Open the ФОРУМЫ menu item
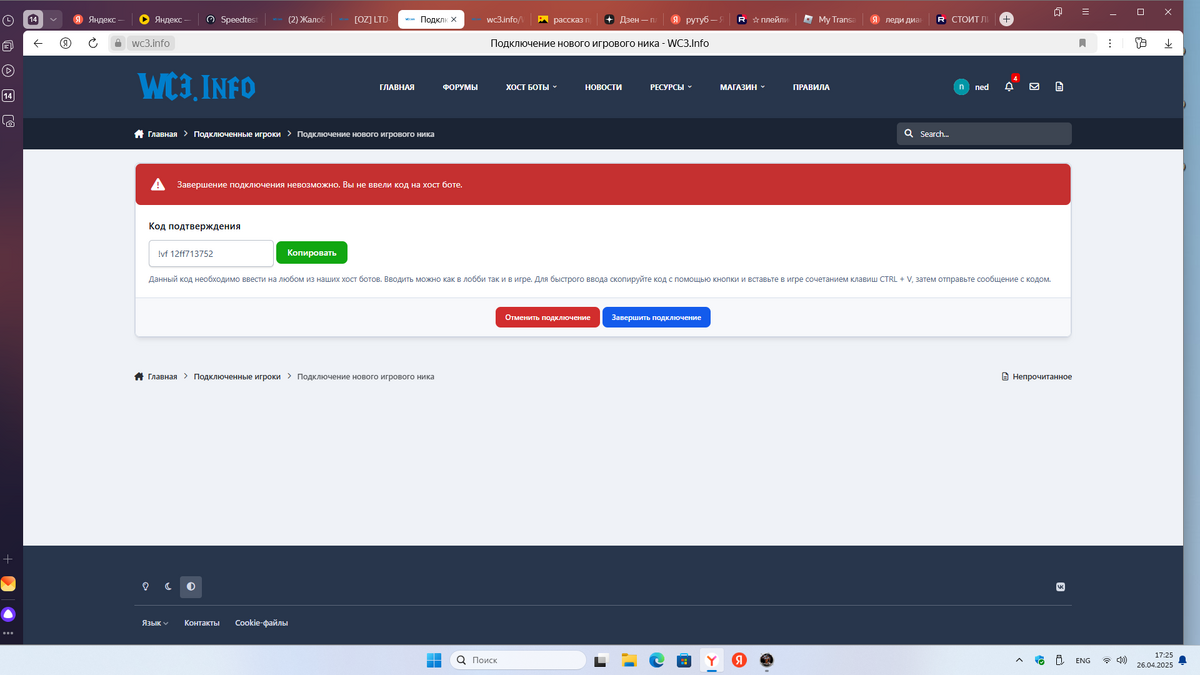The image size is (1200, 675). pyautogui.click(x=460, y=87)
